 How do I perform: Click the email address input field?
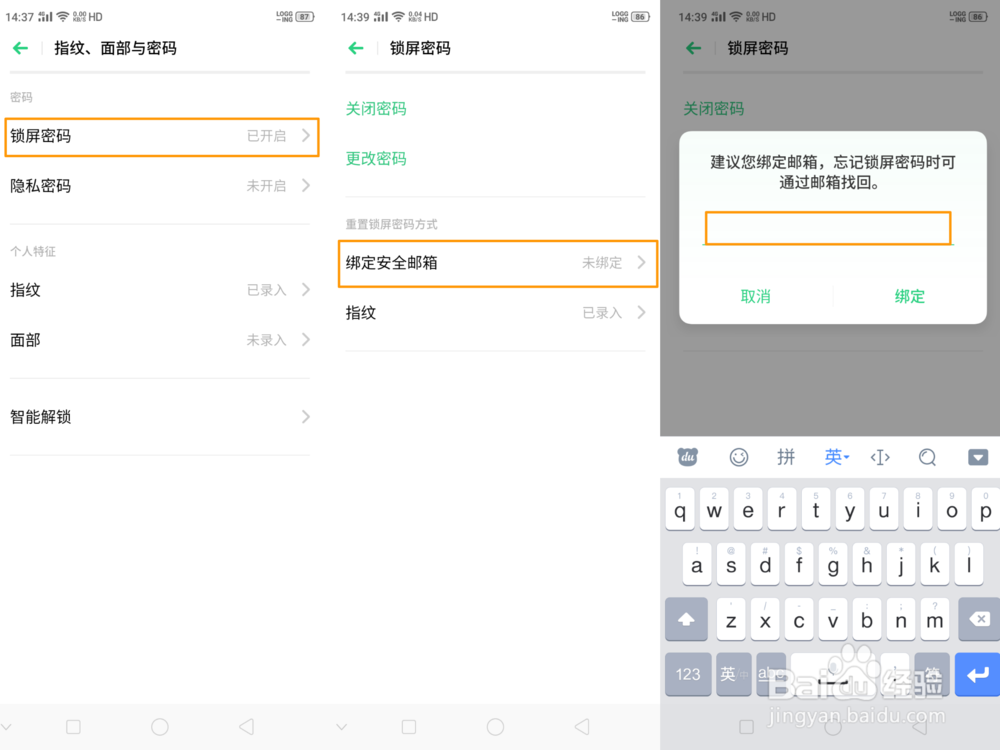click(x=828, y=229)
